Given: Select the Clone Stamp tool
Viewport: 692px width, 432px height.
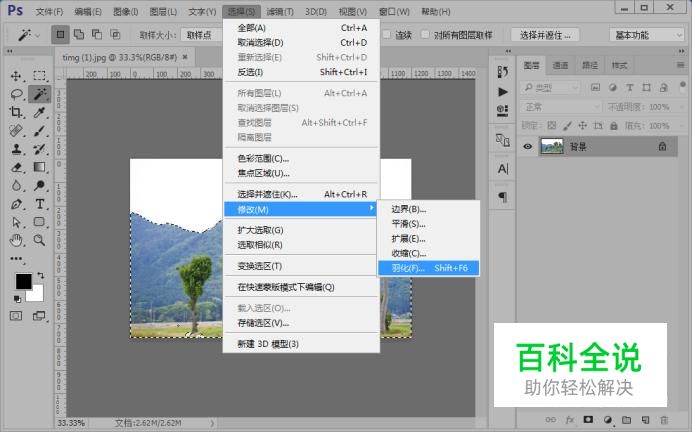Looking at the screenshot, I should tap(16, 149).
